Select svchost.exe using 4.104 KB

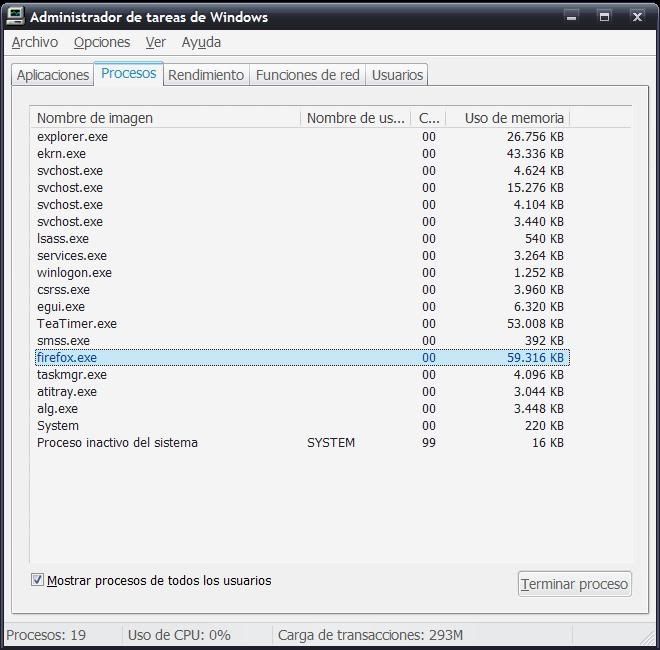[x=302, y=205]
